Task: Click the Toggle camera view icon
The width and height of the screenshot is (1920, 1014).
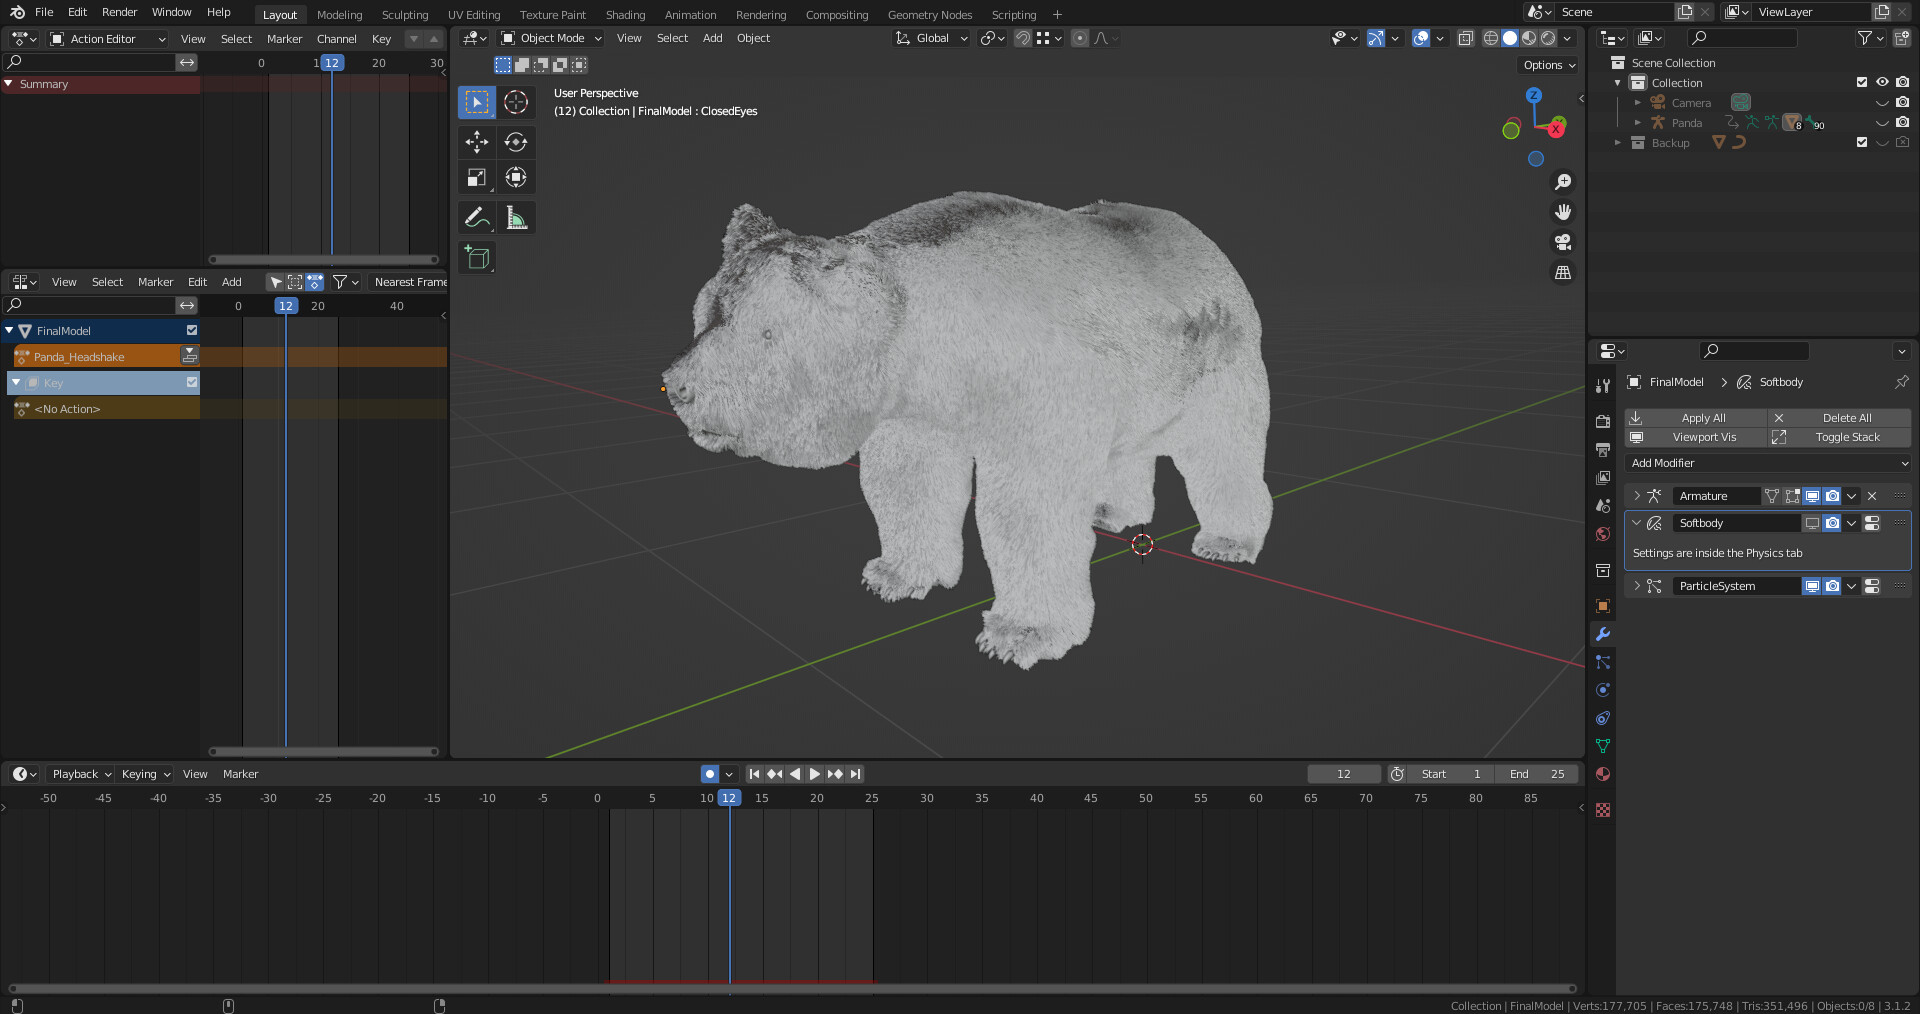Action: tap(1562, 242)
